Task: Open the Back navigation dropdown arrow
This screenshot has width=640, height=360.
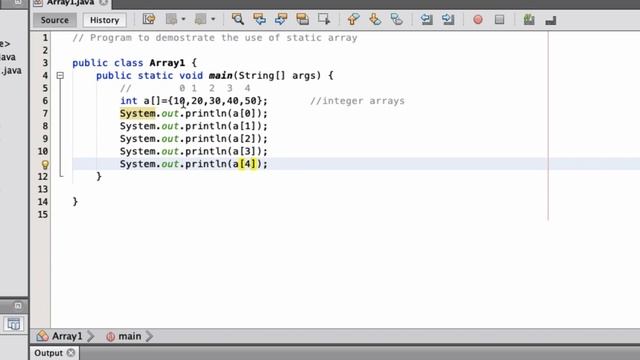Action: point(183,19)
